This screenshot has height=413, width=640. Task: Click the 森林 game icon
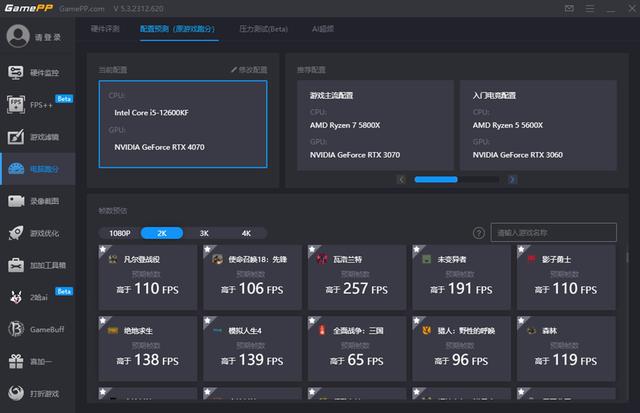(x=531, y=331)
